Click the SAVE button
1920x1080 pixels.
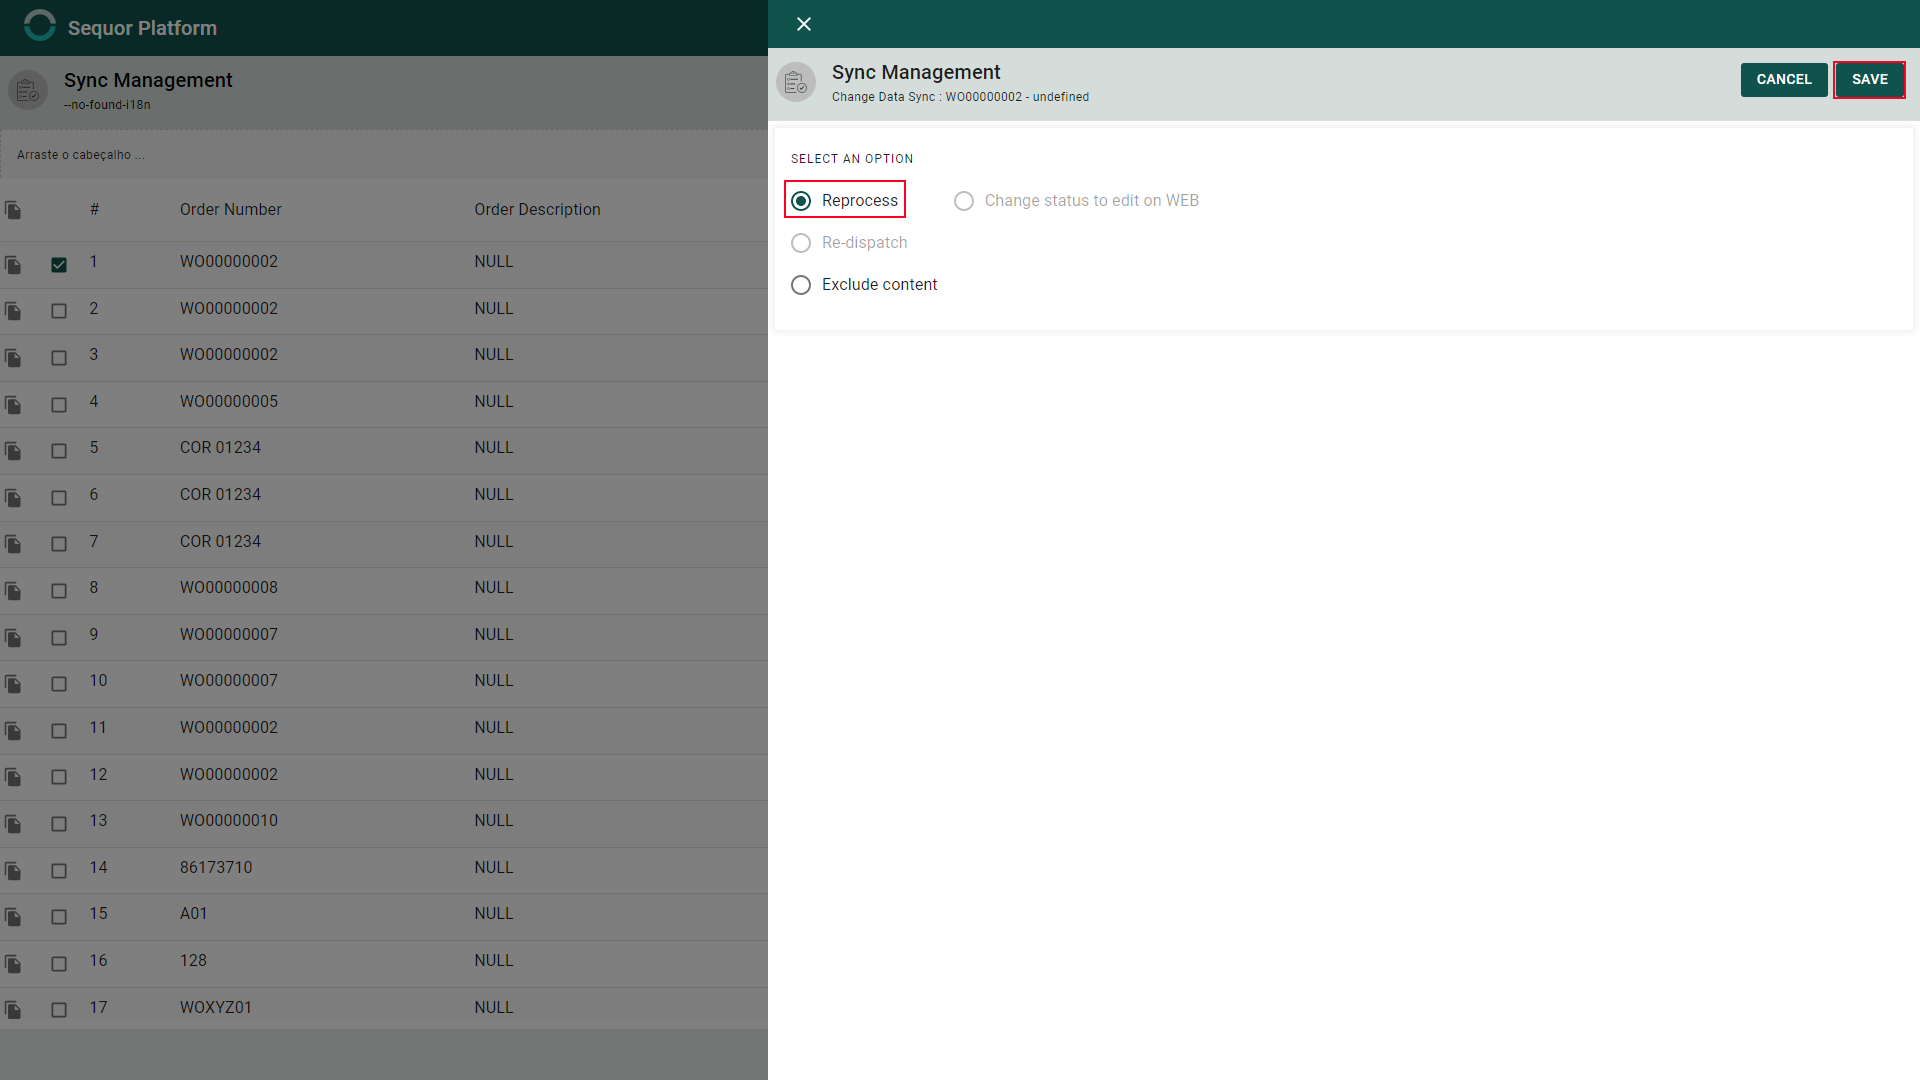(x=1869, y=80)
